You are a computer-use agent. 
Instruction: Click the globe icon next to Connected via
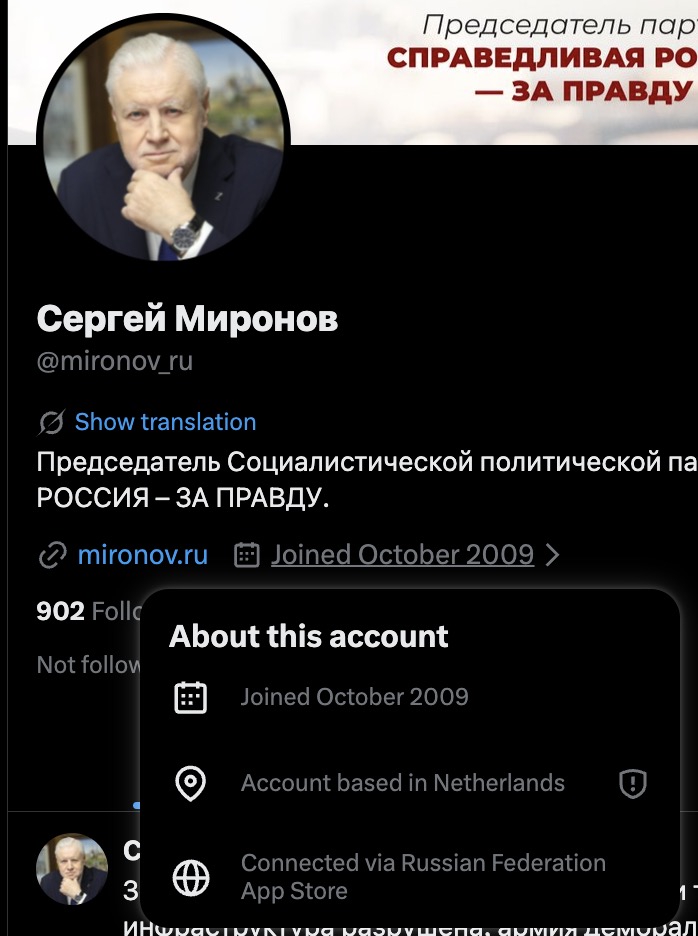point(190,877)
